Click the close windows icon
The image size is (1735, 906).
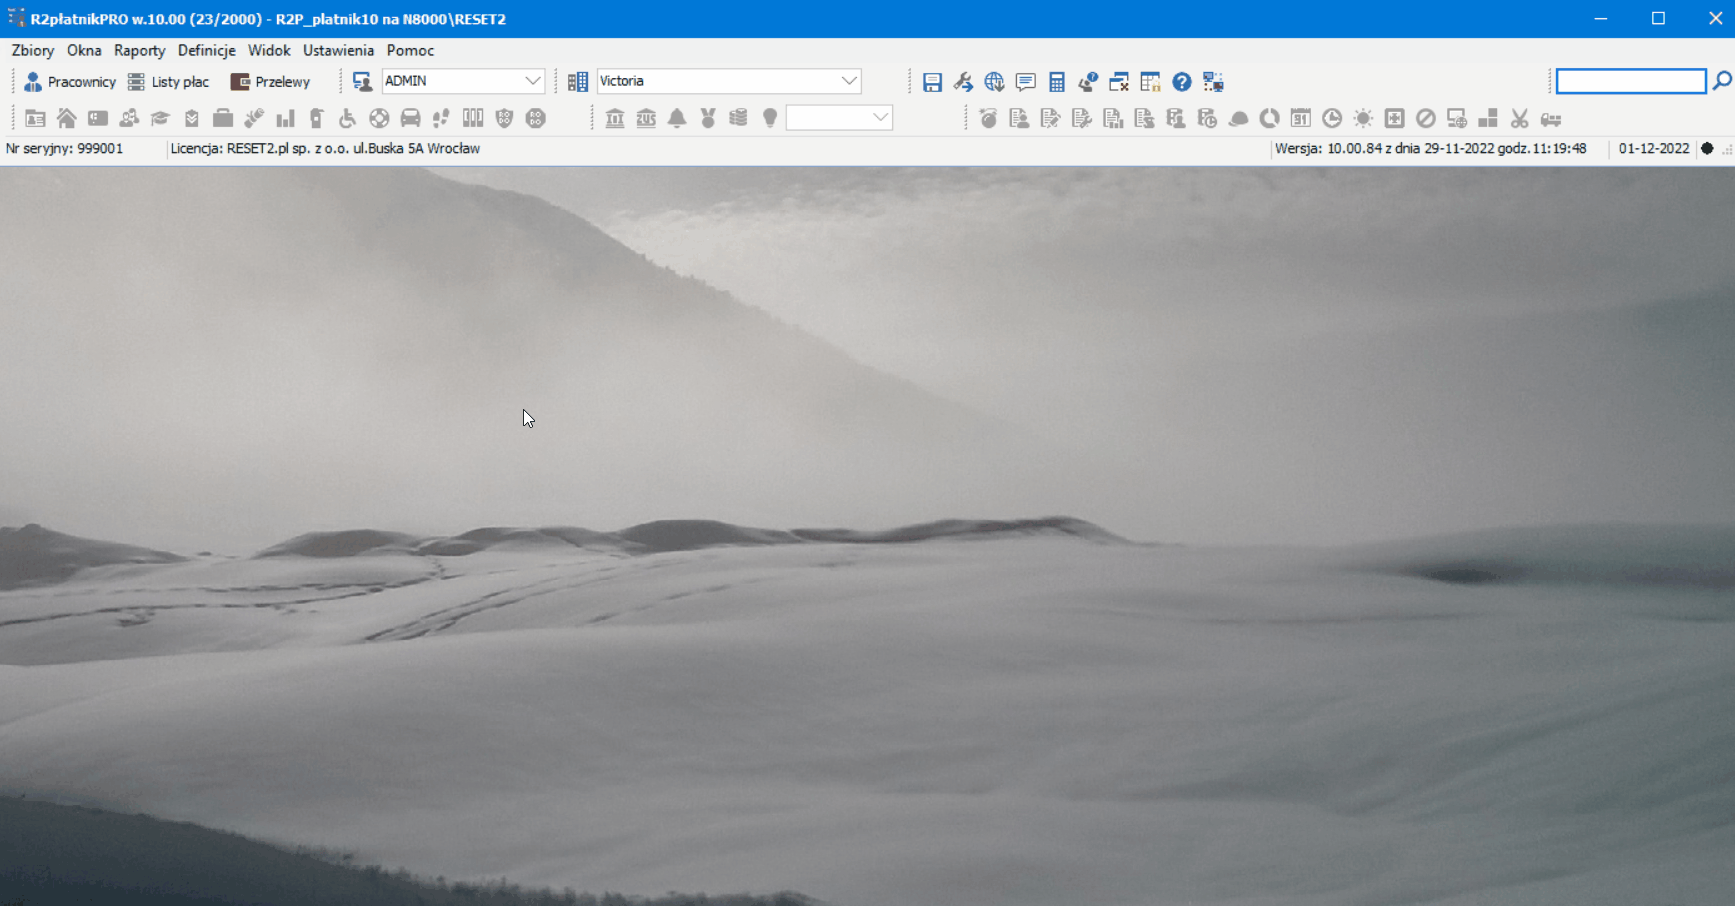1119,82
